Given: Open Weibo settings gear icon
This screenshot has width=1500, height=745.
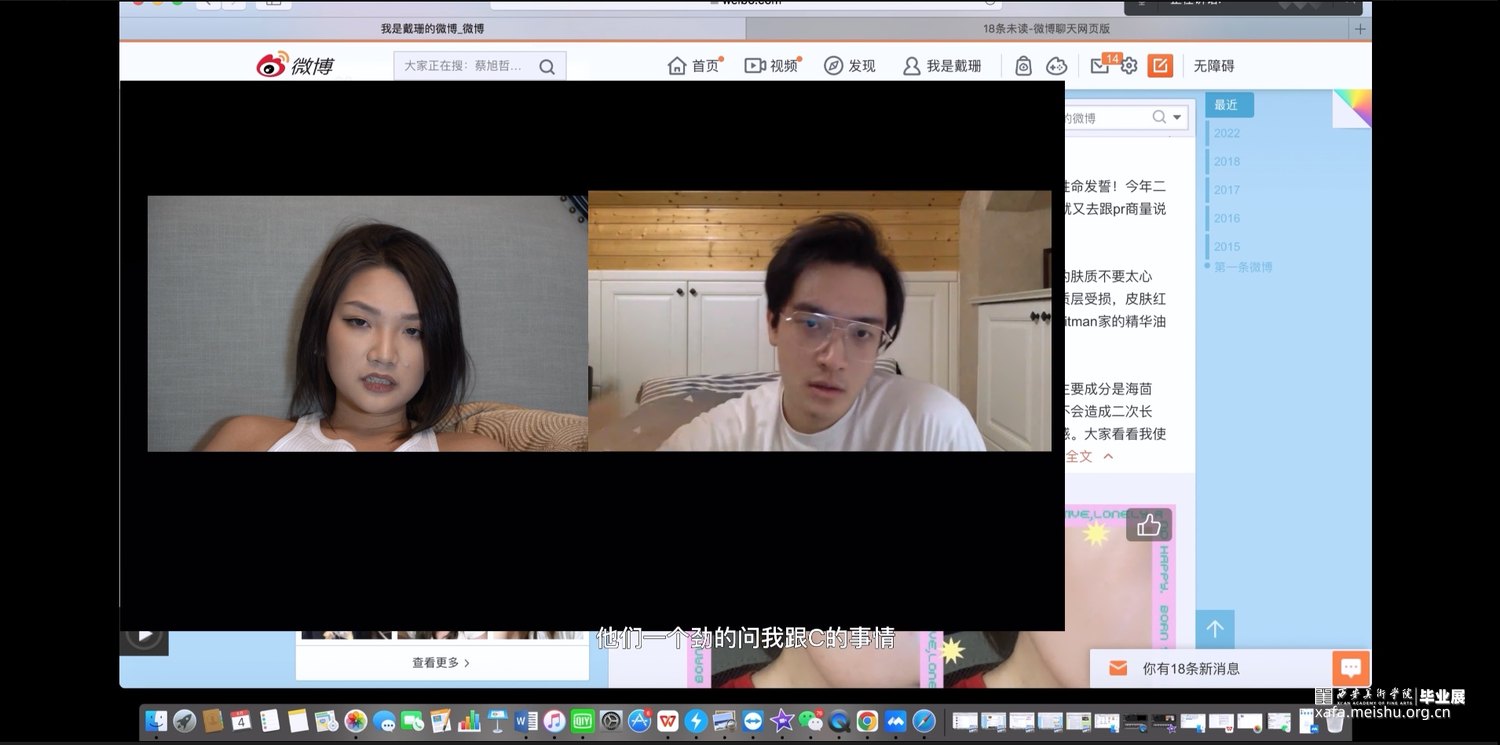Looking at the screenshot, I should tap(1129, 66).
